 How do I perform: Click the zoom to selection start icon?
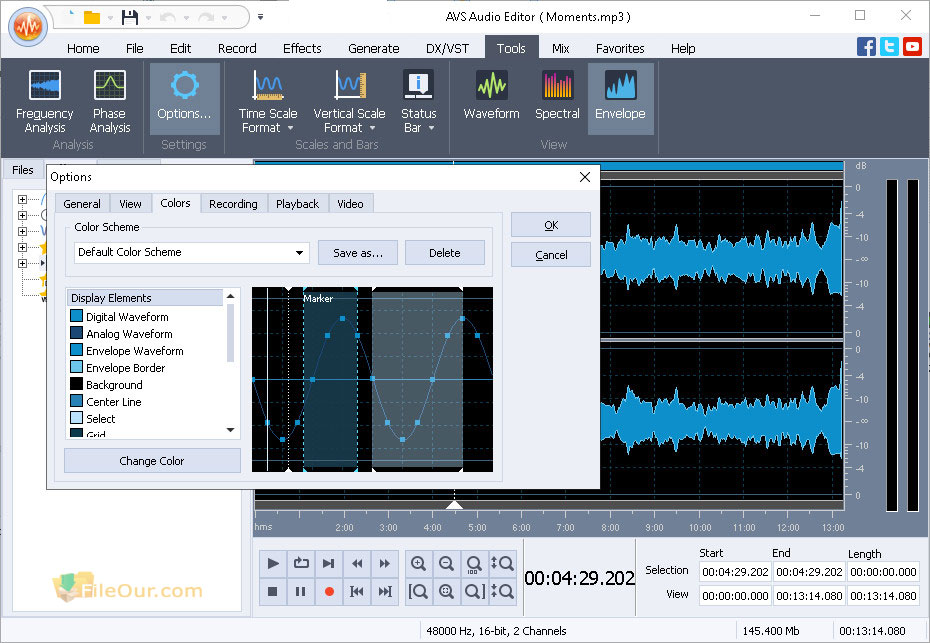pos(418,591)
